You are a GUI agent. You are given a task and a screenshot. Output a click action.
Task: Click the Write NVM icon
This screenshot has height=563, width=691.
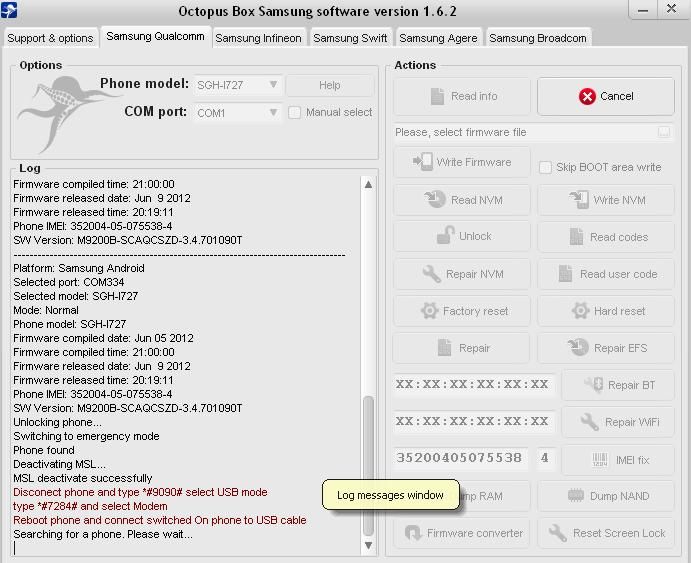click(579, 200)
